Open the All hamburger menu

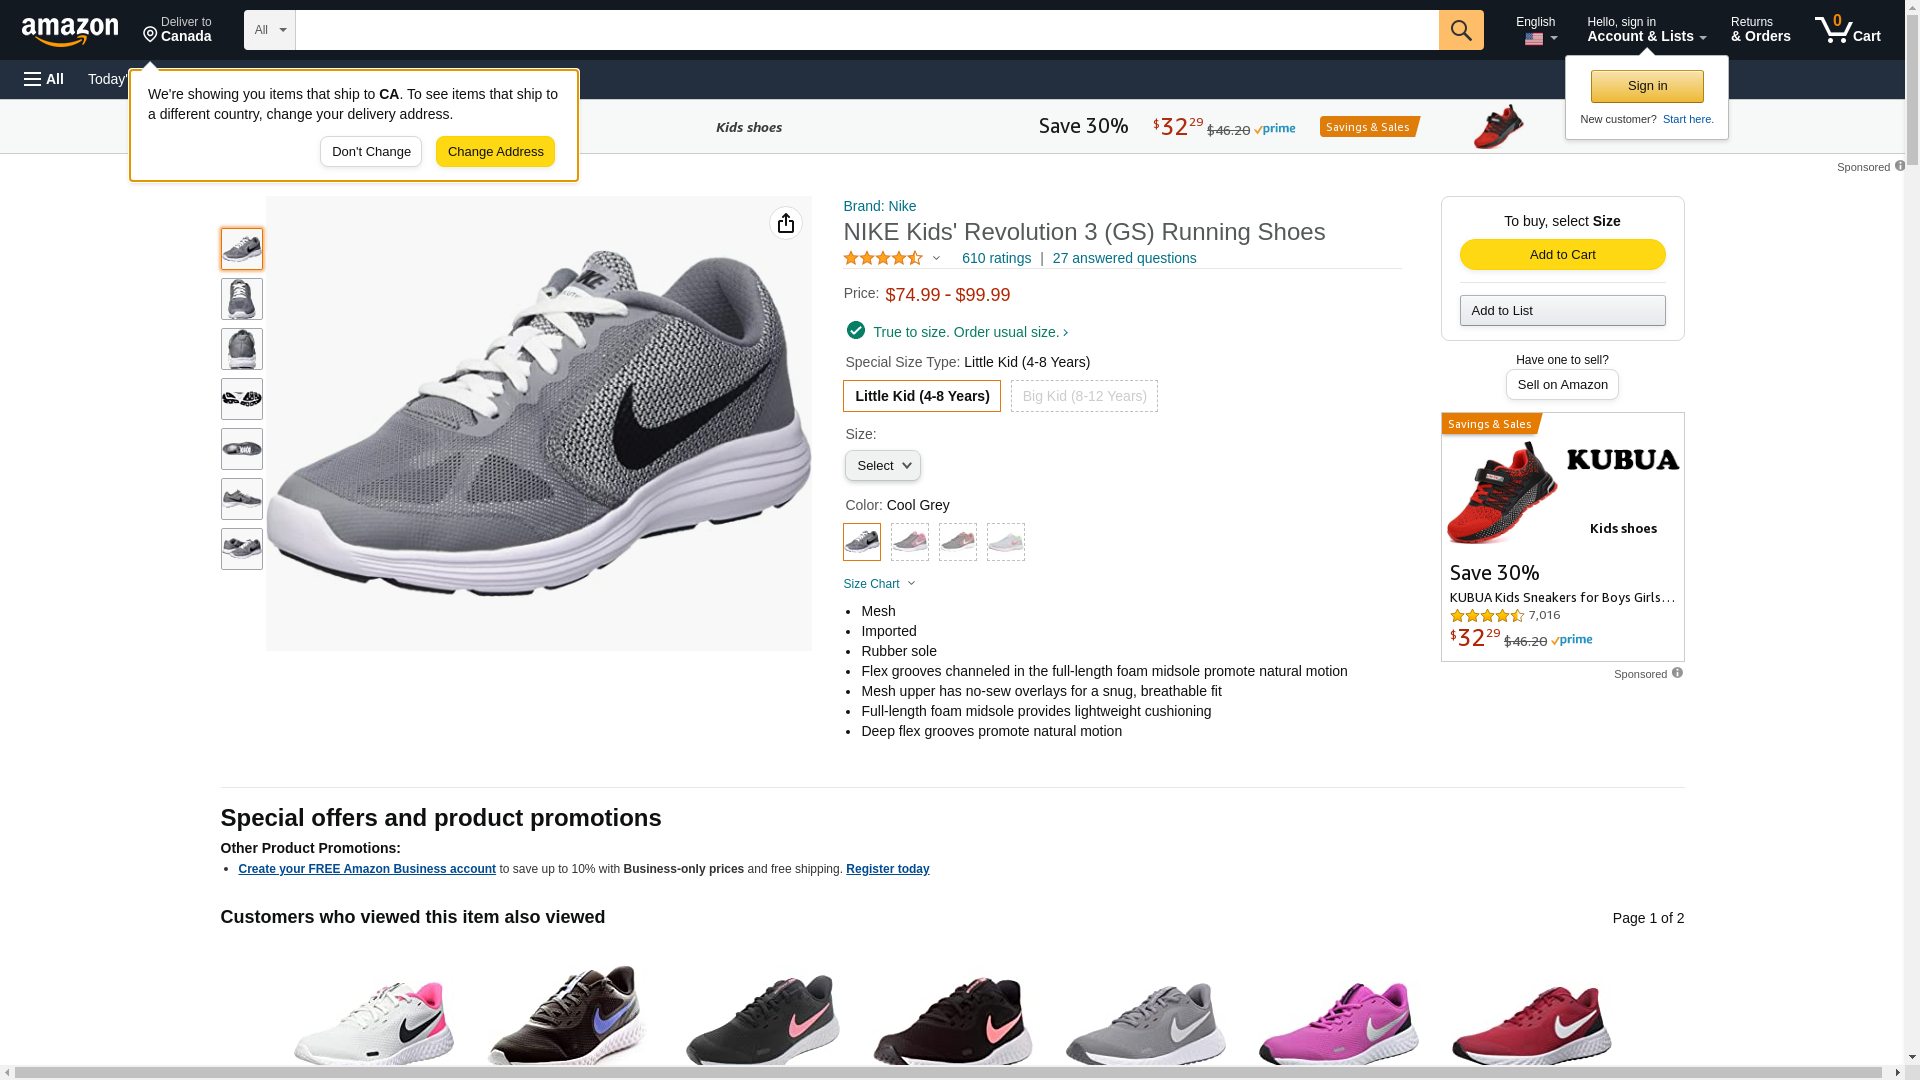click(44, 79)
